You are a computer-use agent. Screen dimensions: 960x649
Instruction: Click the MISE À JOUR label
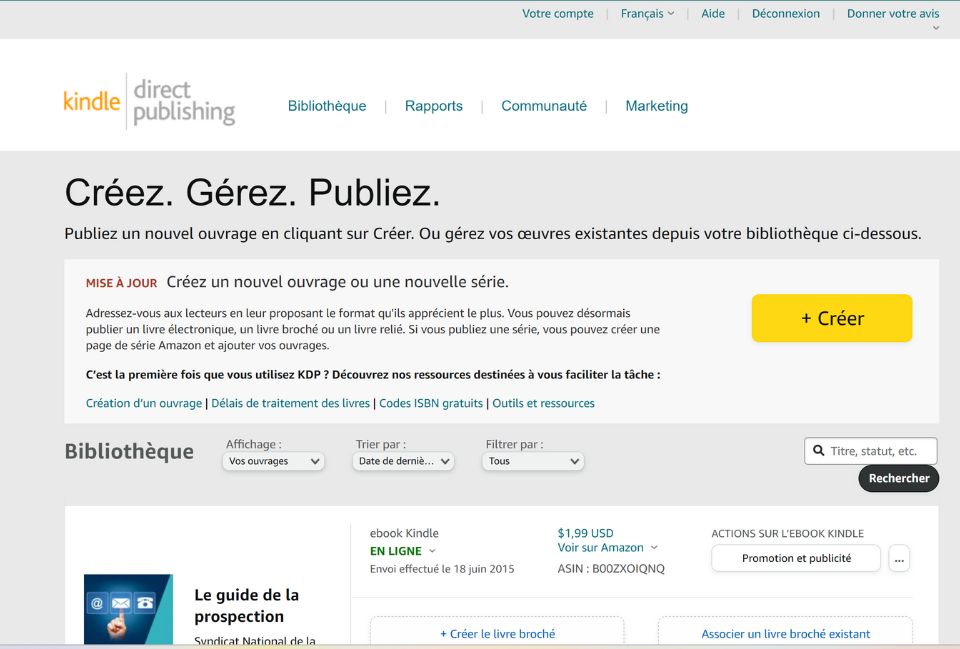(x=121, y=283)
